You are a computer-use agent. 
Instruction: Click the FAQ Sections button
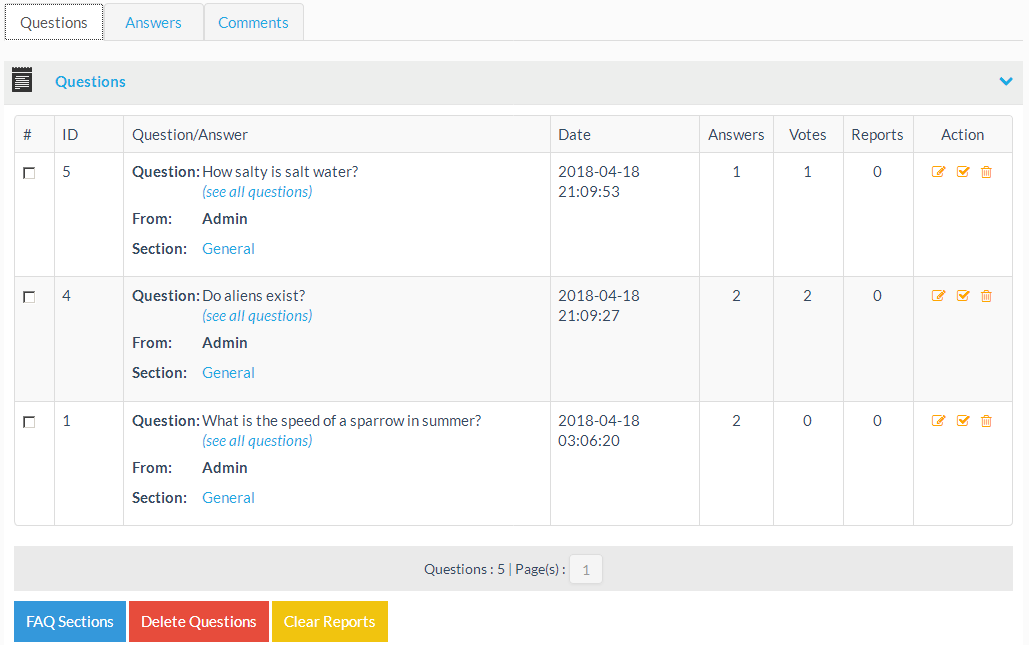pyautogui.click(x=70, y=621)
